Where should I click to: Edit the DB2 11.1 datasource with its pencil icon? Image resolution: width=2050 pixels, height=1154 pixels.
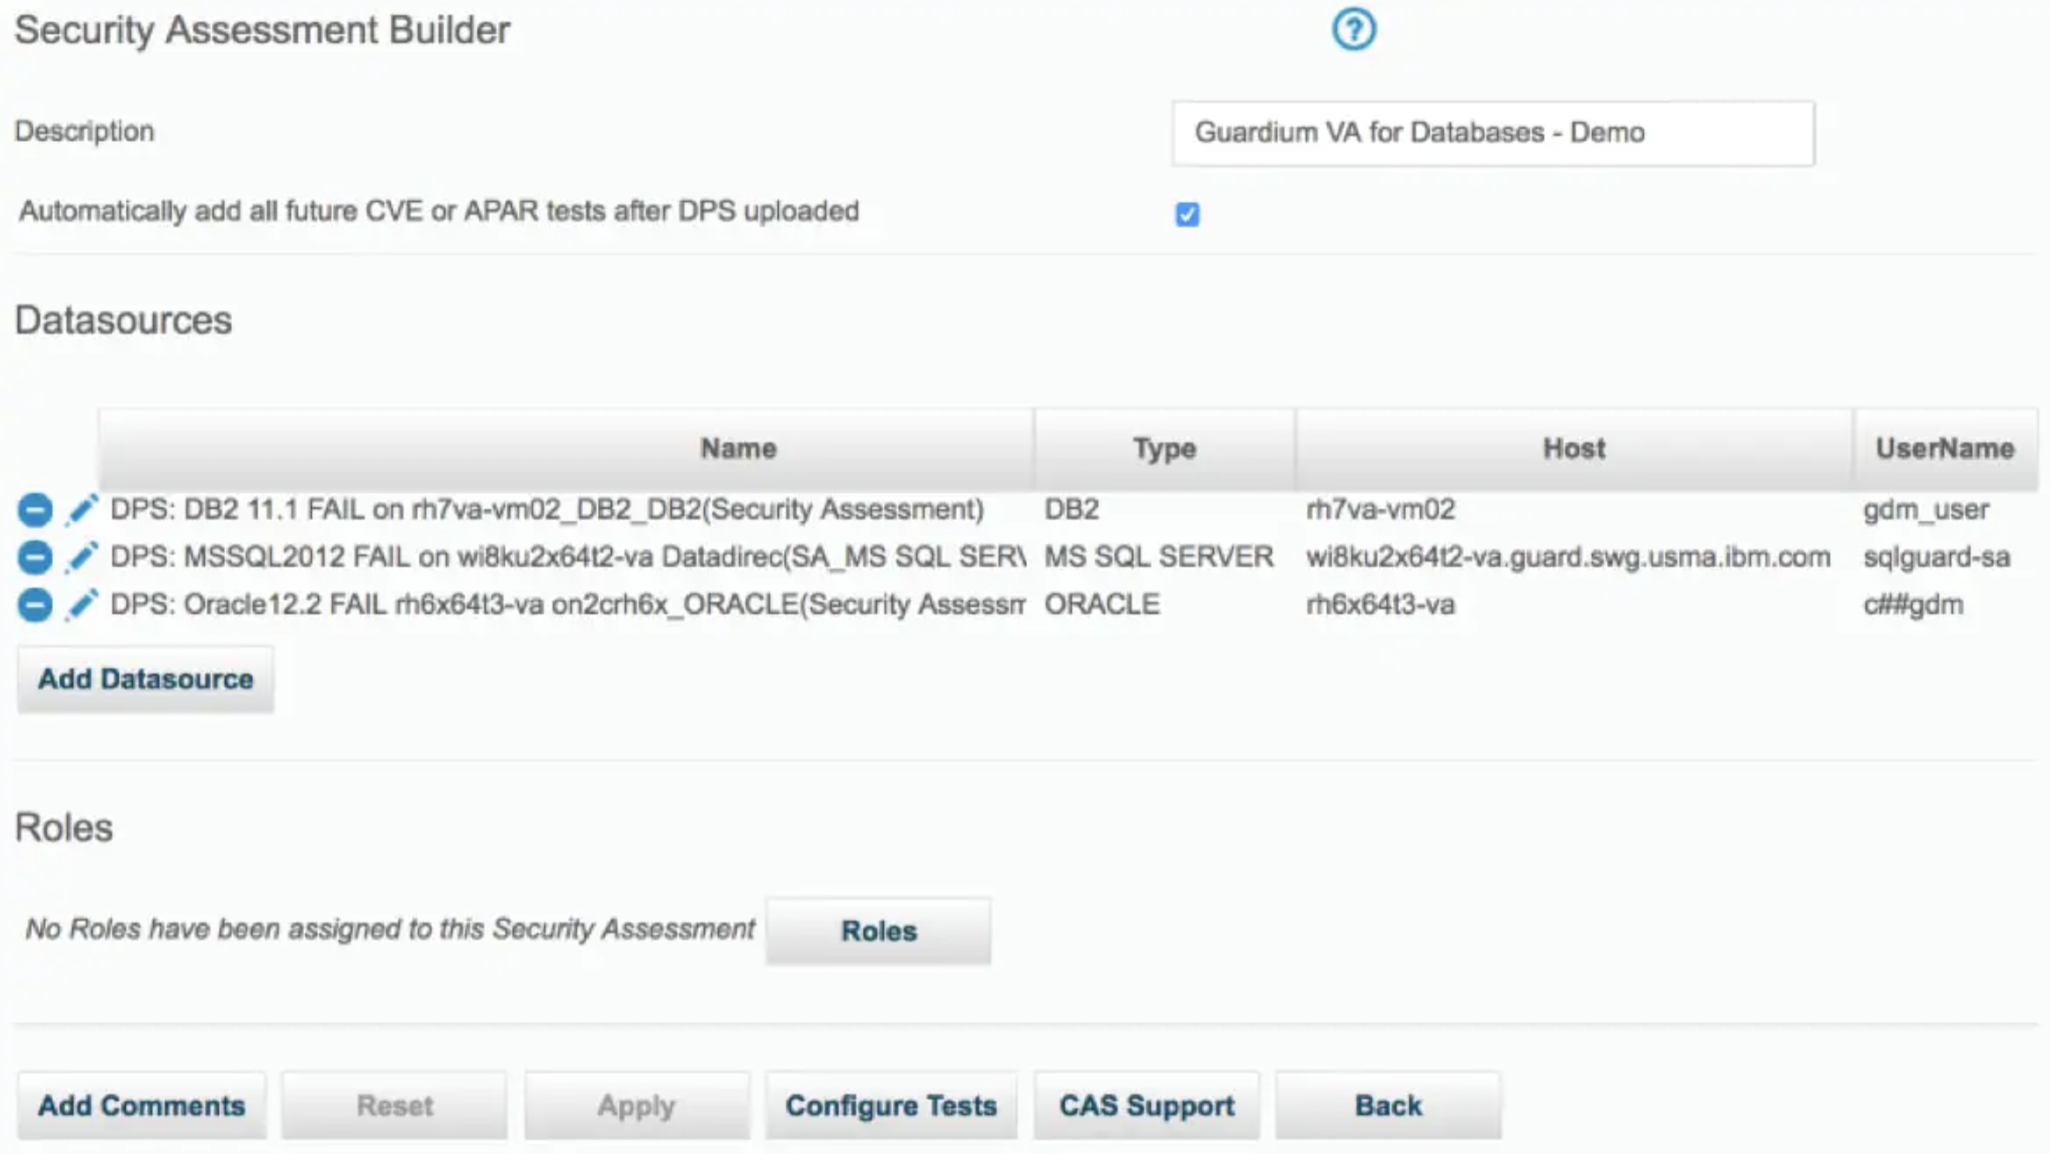point(82,510)
